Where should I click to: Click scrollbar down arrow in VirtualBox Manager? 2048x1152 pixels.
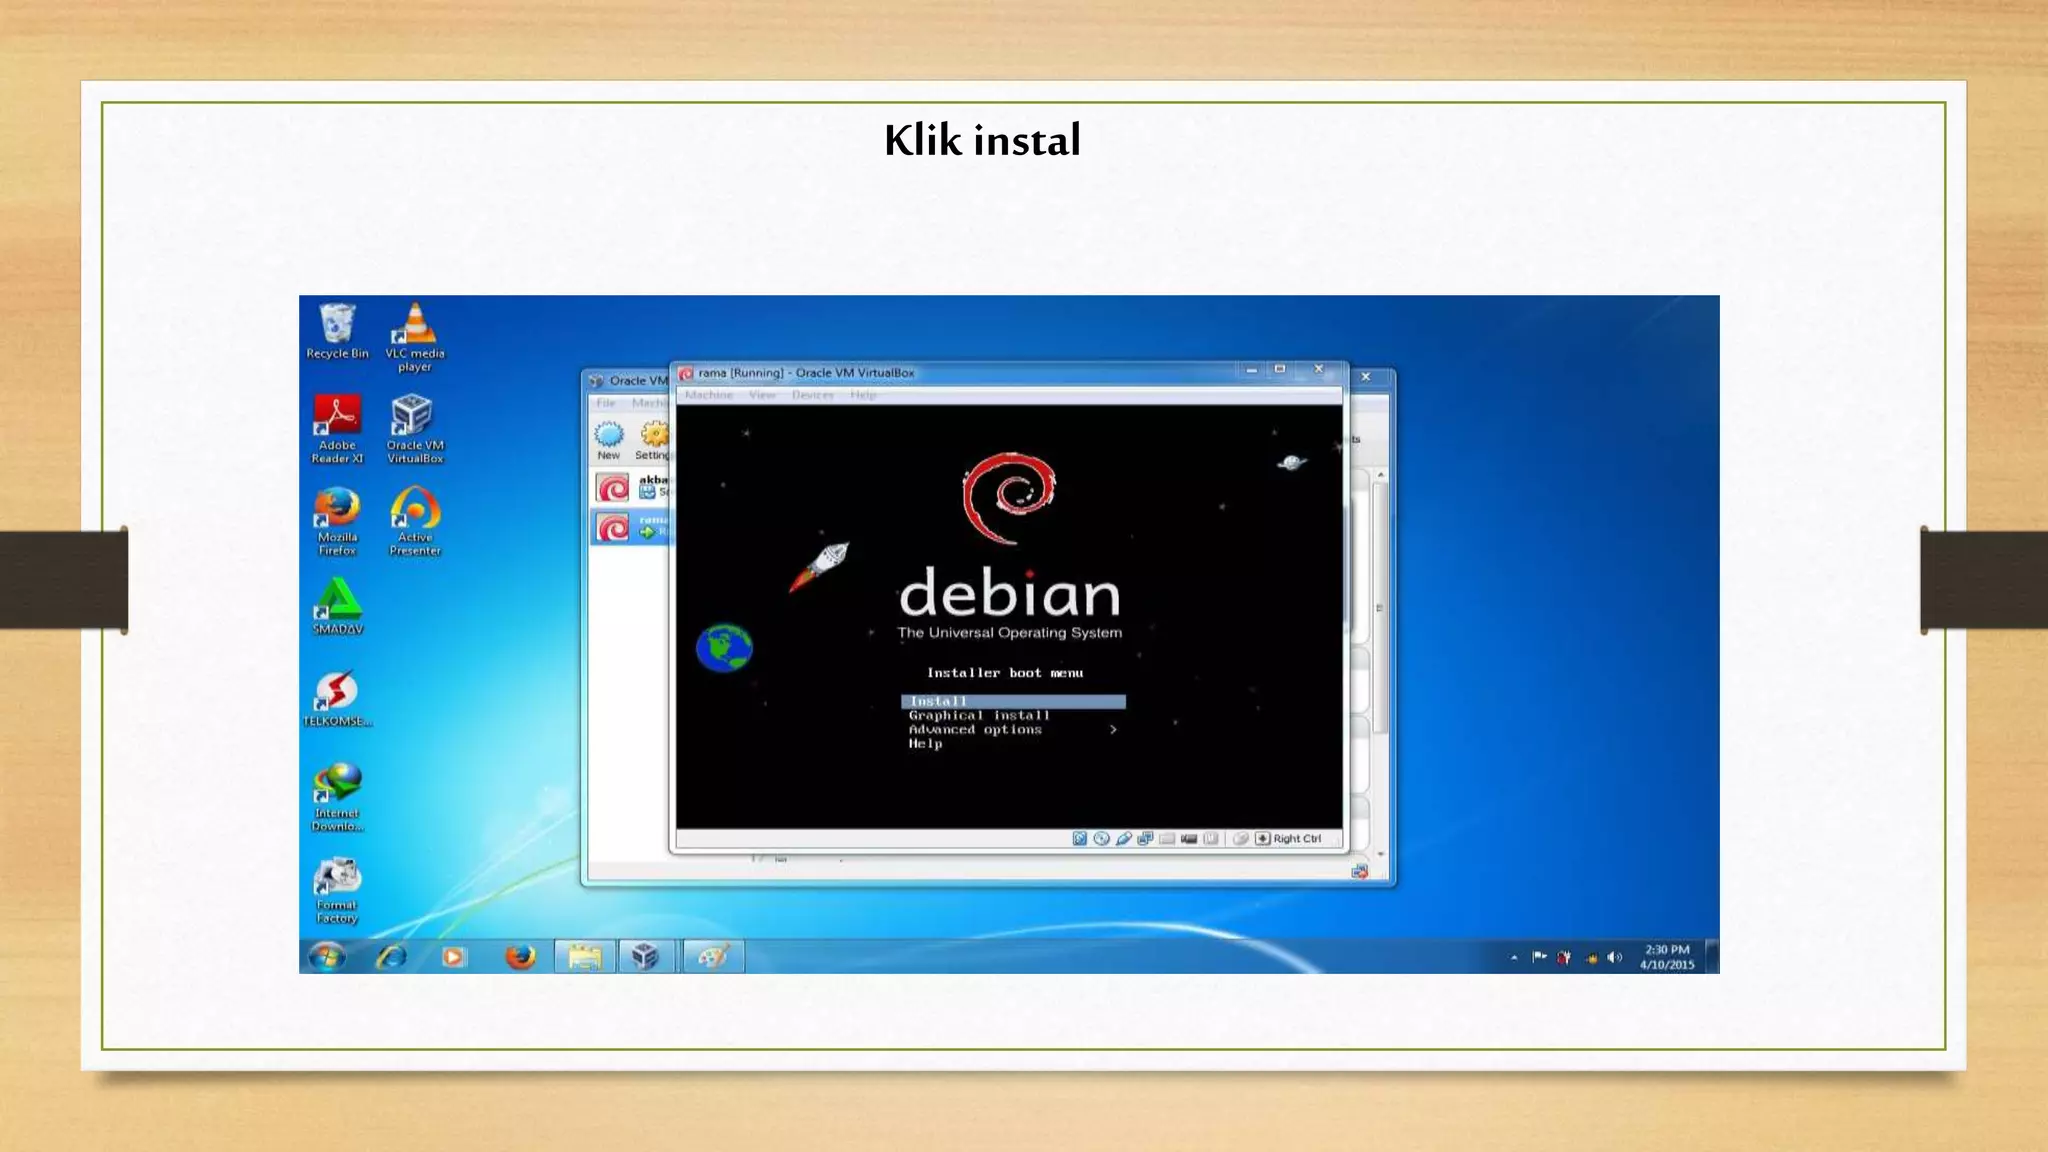click(1381, 854)
